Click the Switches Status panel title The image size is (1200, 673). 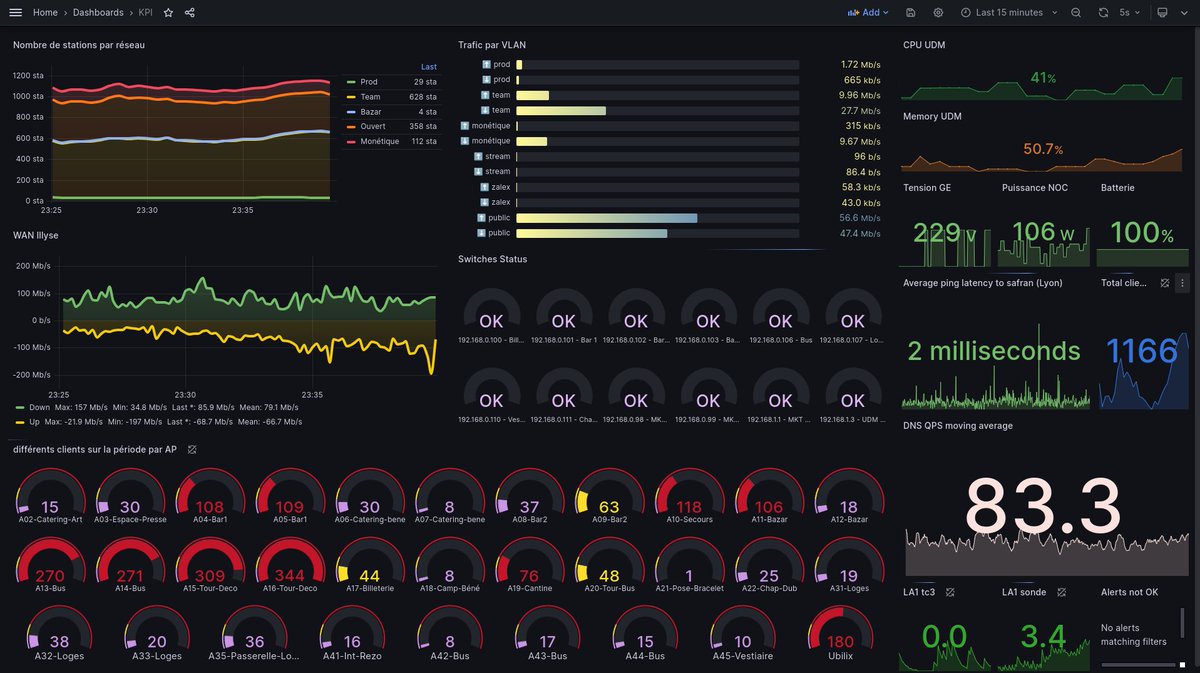[x=492, y=259]
